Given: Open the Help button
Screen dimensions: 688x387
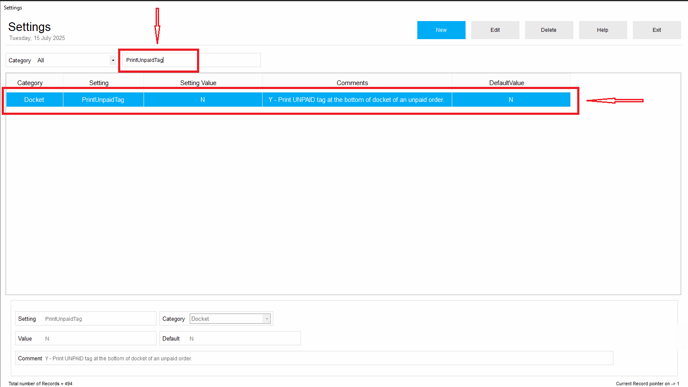Looking at the screenshot, I should tap(602, 30).
